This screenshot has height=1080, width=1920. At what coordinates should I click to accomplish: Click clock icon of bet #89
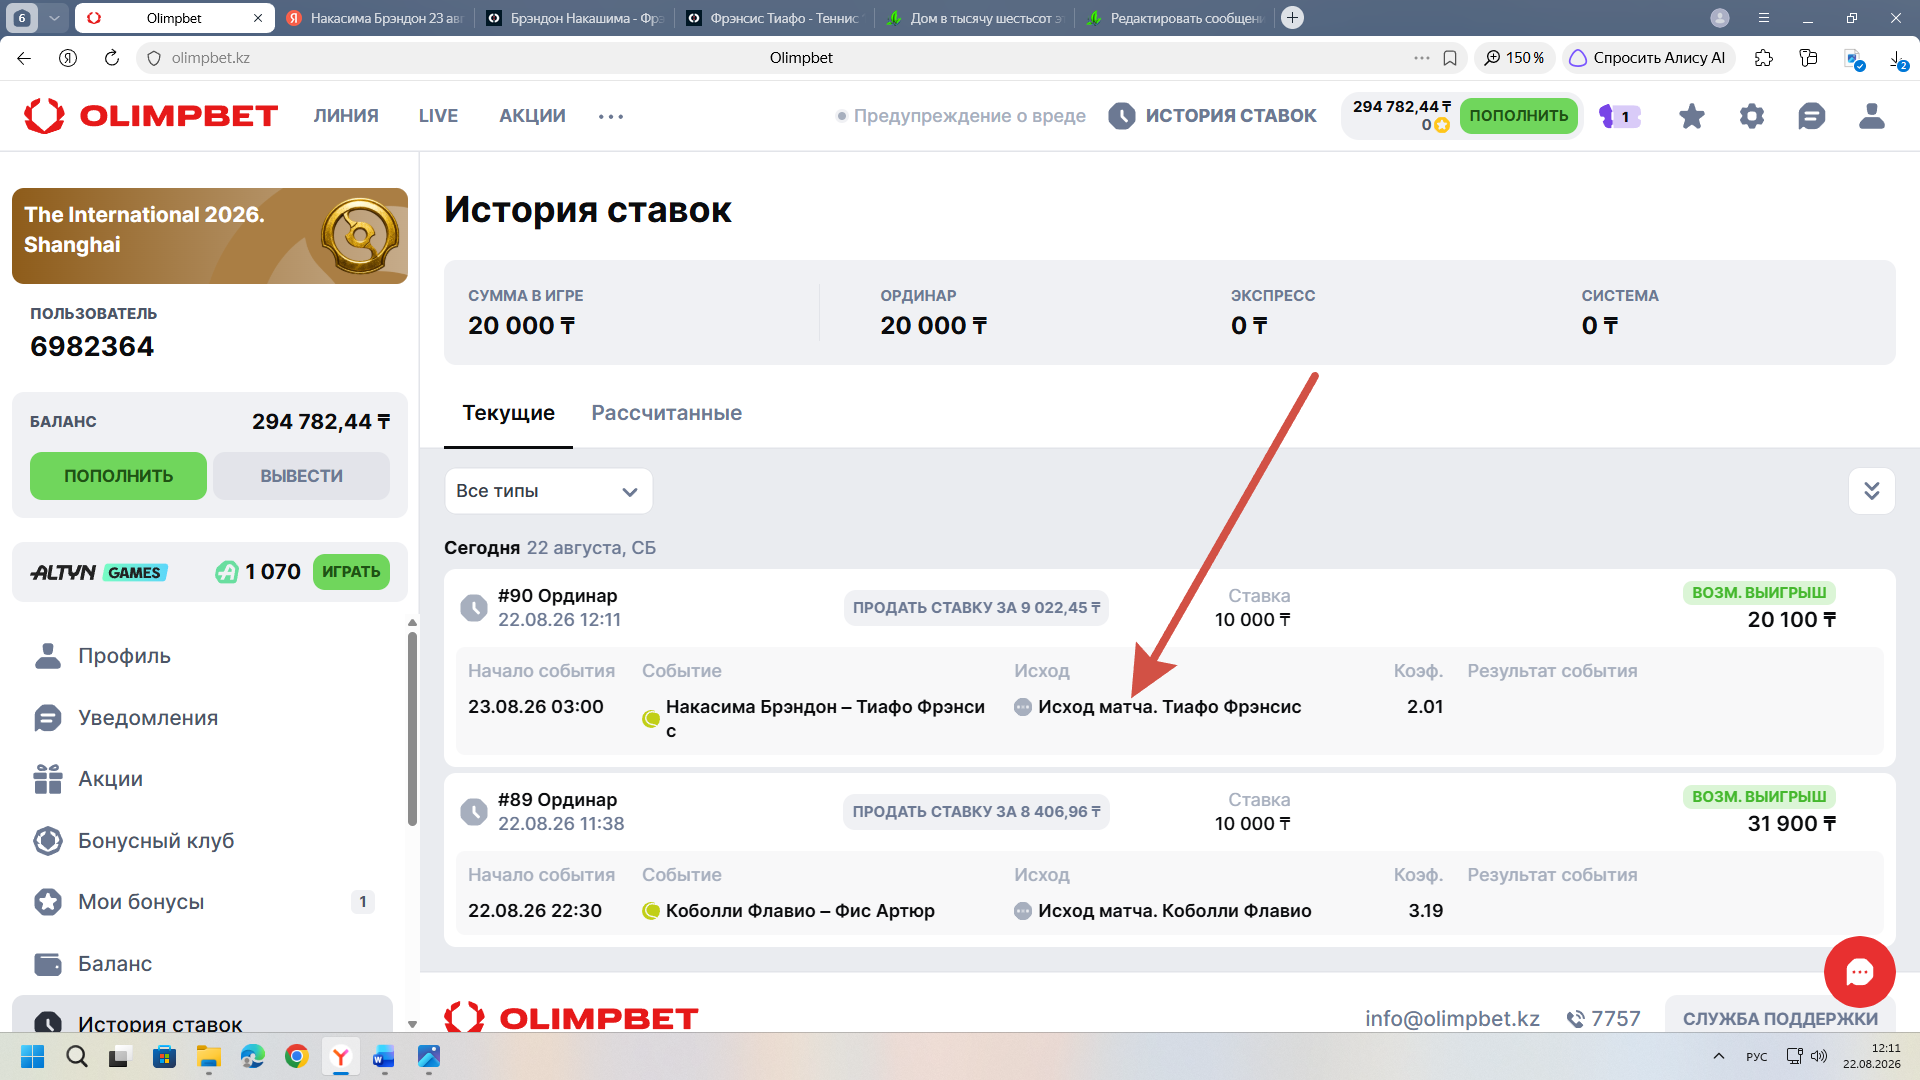[473, 812]
